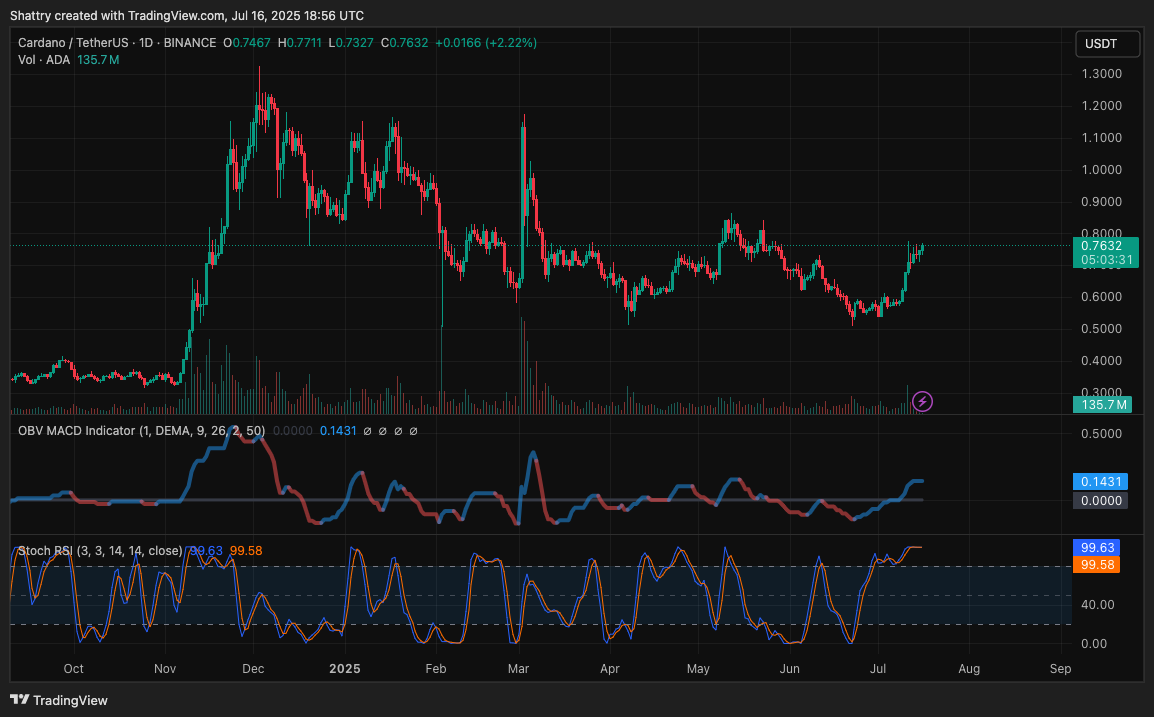1154x717 pixels.
Task: Click the Dec label on time axis
Action: click(x=252, y=668)
